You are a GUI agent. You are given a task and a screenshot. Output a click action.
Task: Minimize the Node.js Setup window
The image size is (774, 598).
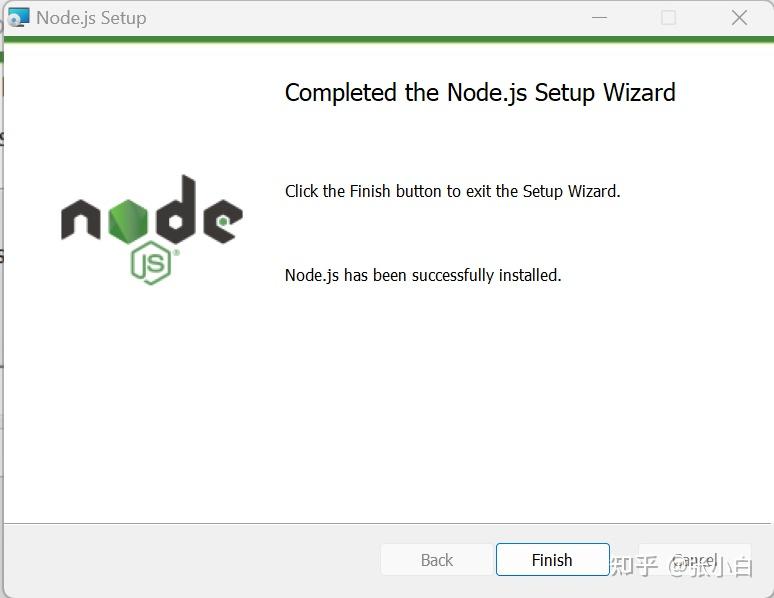[x=599, y=18]
